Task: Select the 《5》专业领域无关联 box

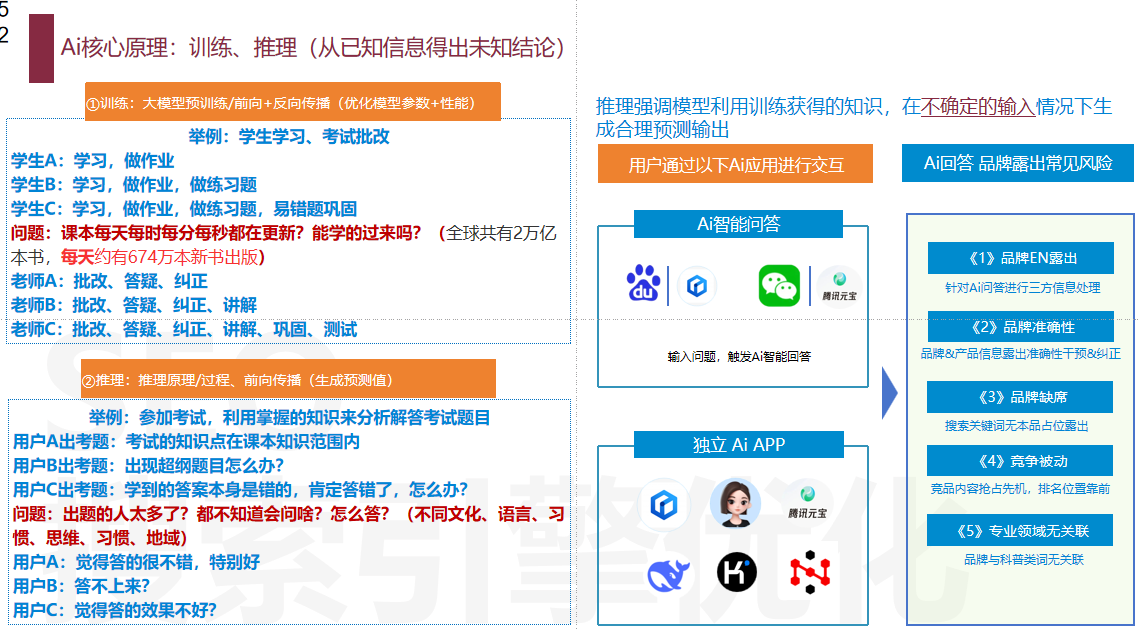Action: 1020,530
